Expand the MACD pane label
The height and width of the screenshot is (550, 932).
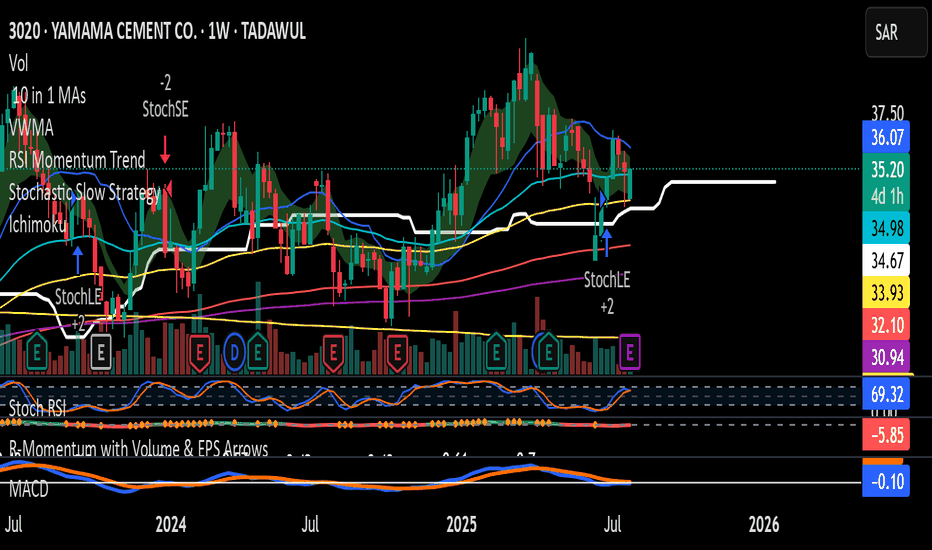point(29,490)
